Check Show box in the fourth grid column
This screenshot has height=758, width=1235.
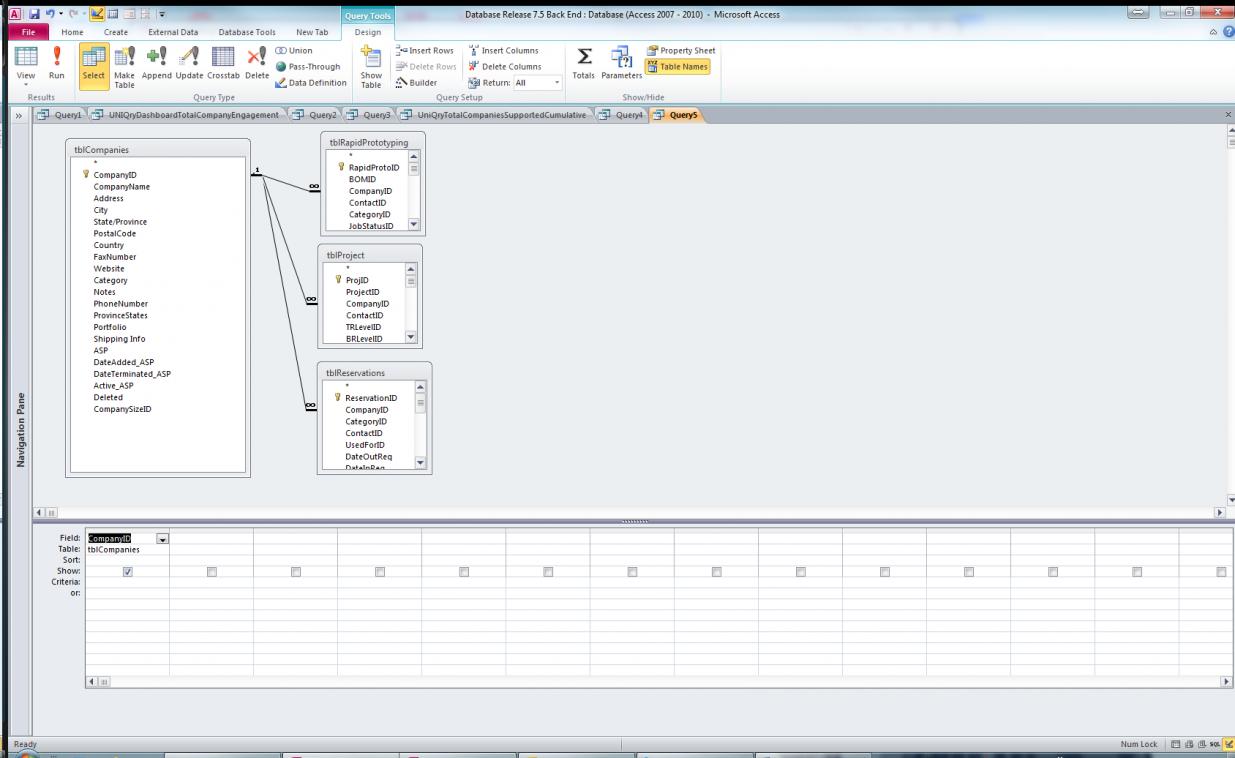point(379,571)
